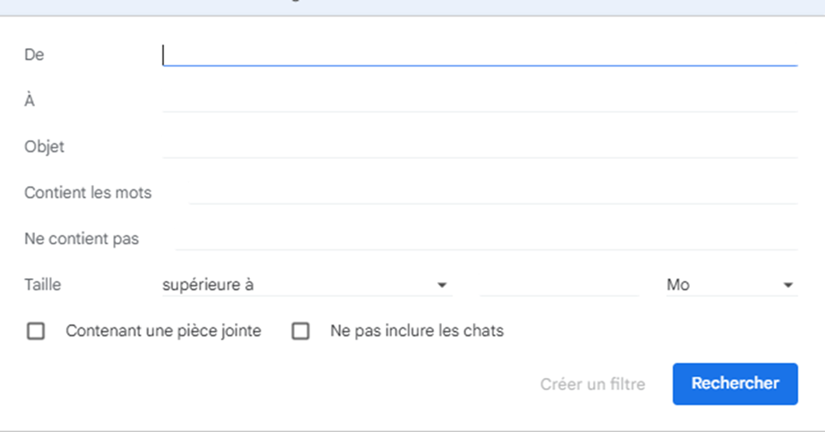Focus the À recipient input field

480,100
